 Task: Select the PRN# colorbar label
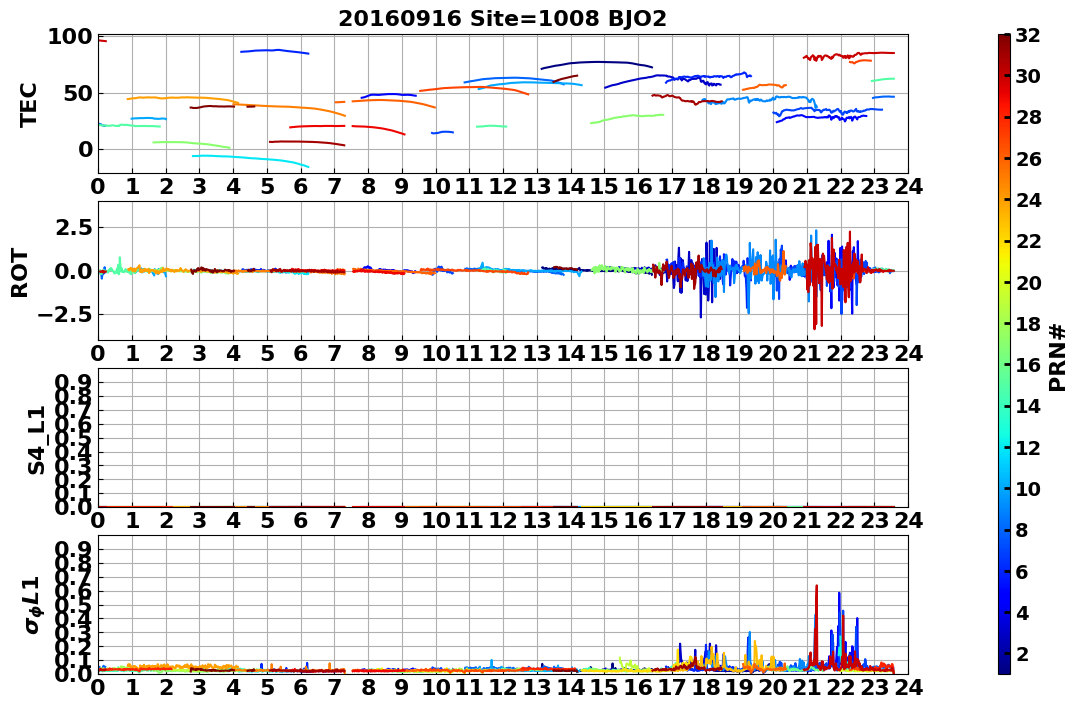coord(1057,357)
